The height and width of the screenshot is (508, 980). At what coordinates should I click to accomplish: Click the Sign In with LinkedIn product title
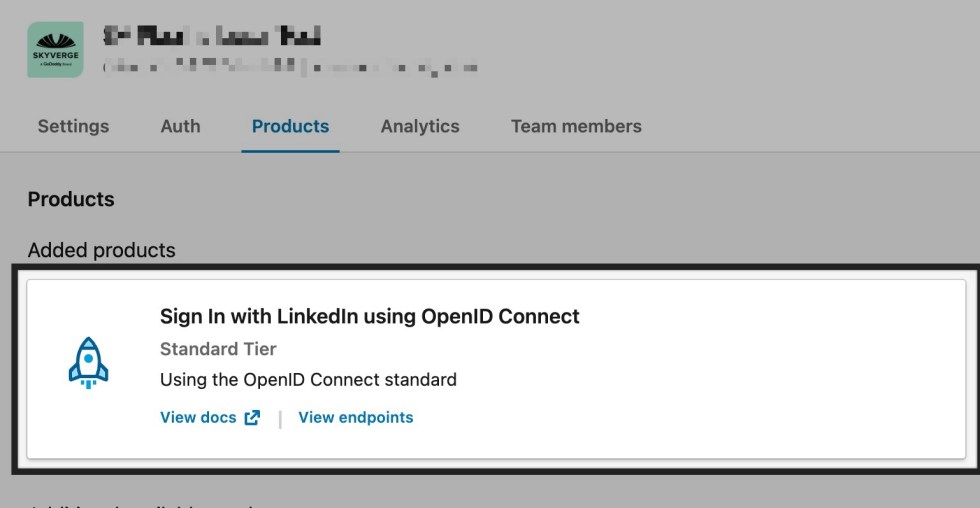click(x=369, y=316)
